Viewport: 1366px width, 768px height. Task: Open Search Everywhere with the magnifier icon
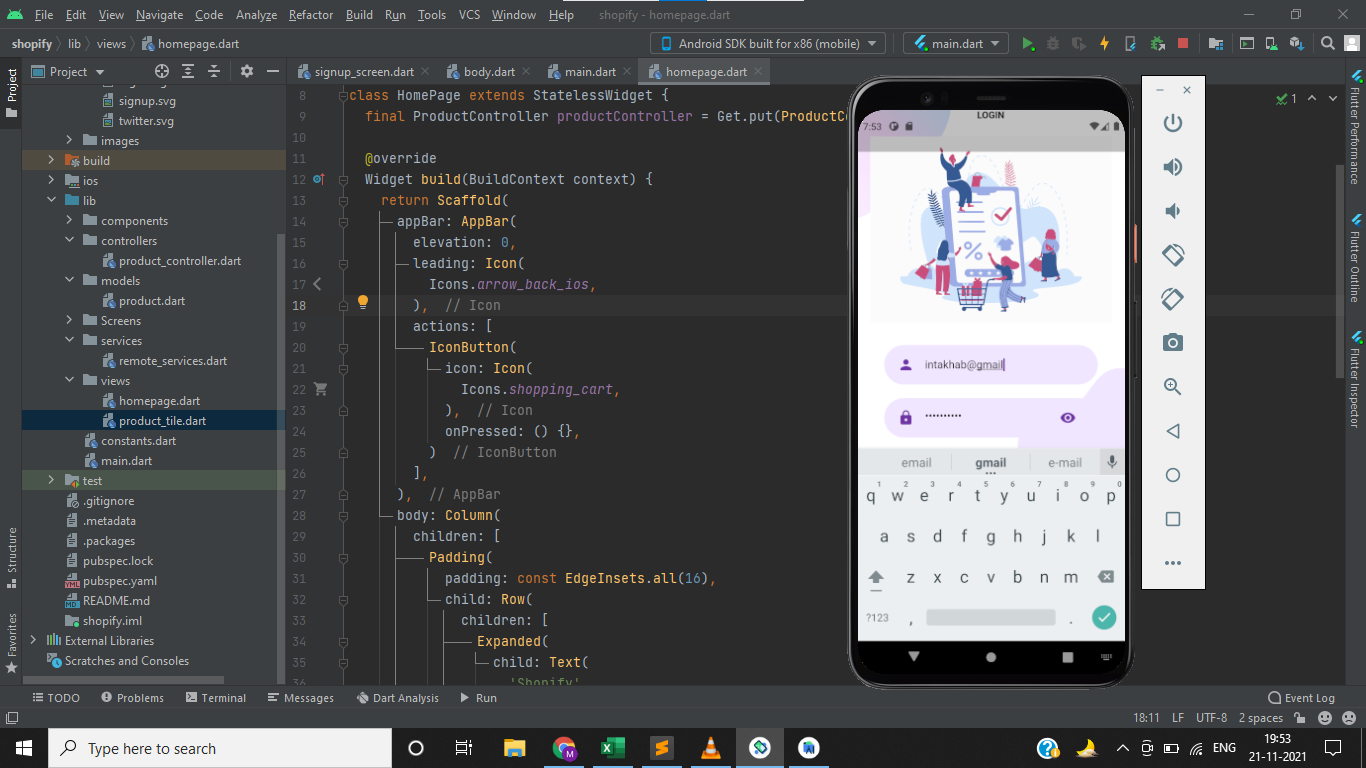1327,43
